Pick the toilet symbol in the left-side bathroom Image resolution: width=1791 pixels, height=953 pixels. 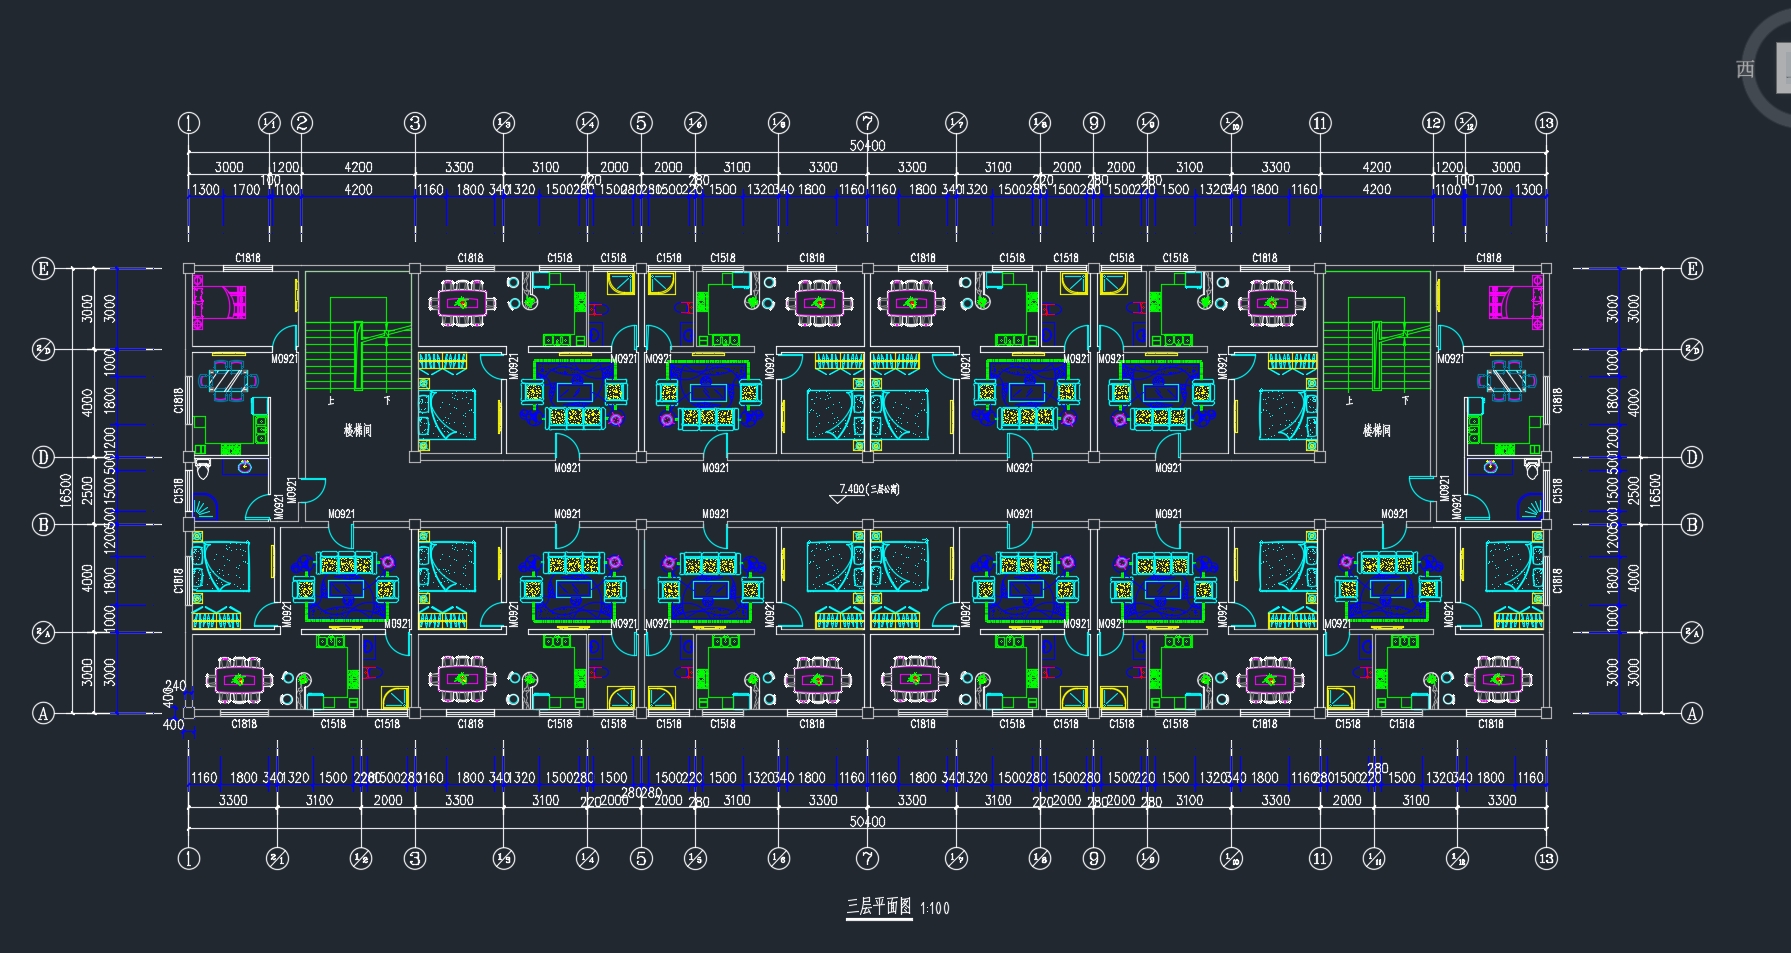point(203,471)
